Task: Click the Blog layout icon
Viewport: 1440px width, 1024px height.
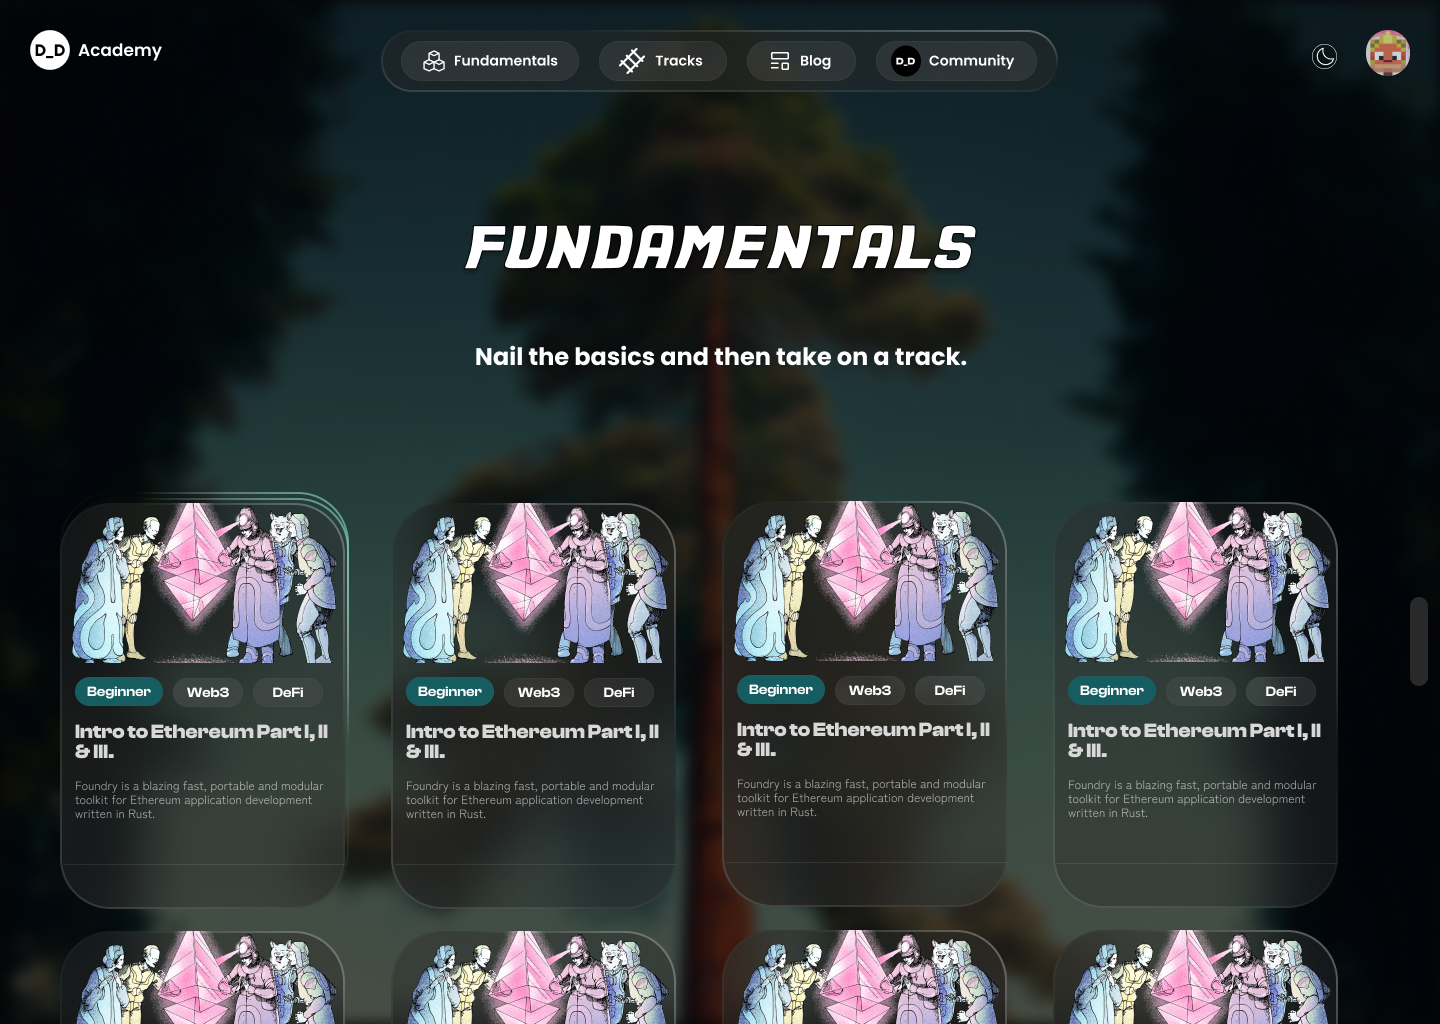Action: [x=780, y=61]
